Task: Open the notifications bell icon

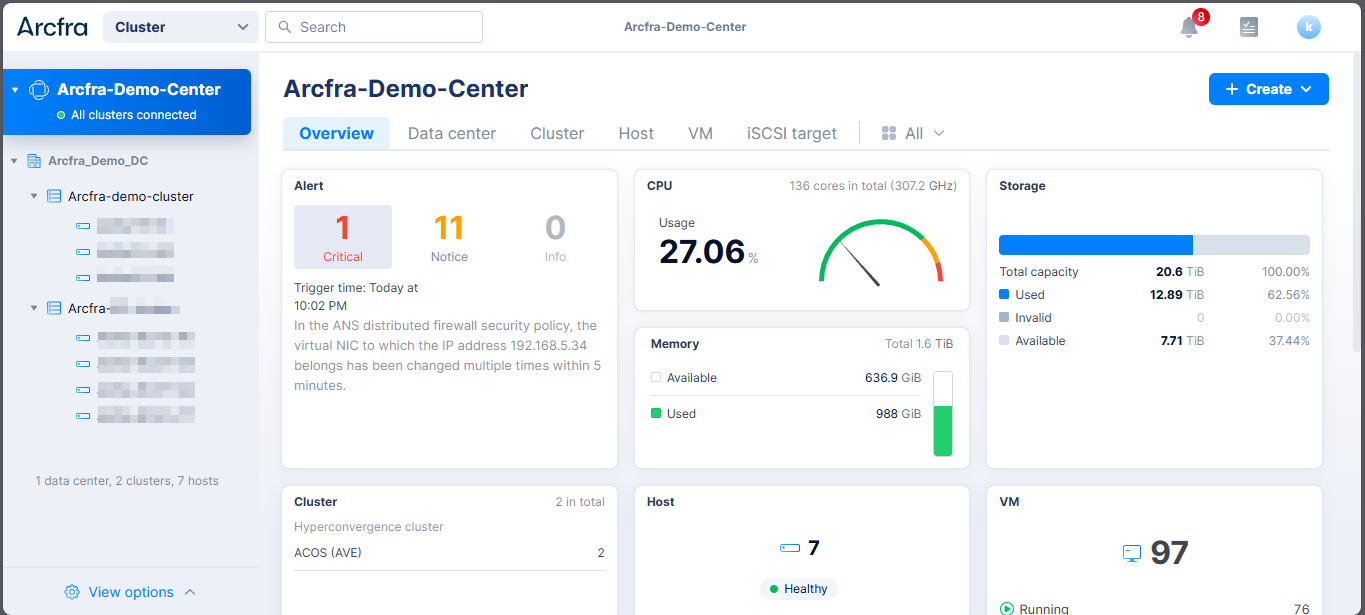Action: click(1188, 28)
